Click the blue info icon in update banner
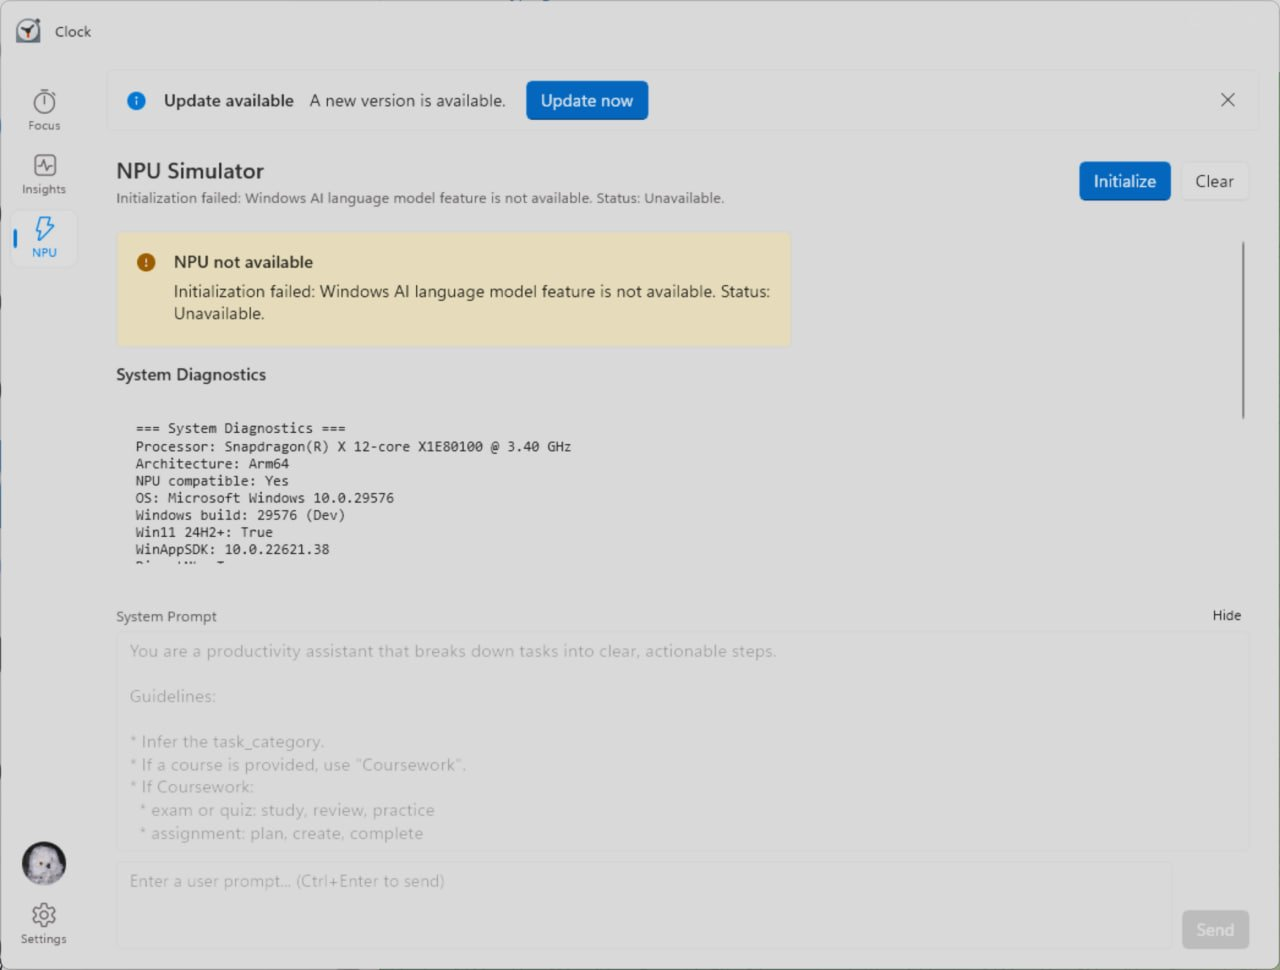The width and height of the screenshot is (1280, 970). coord(137,101)
